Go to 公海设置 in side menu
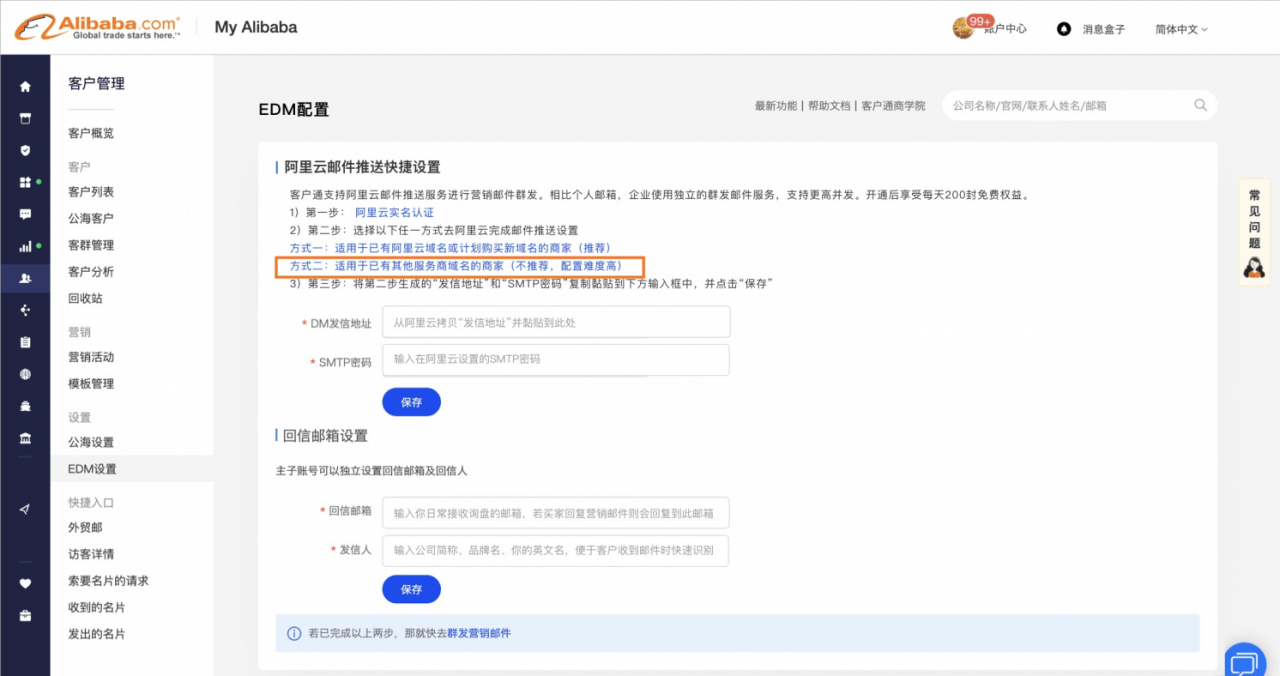 (91, 442)
